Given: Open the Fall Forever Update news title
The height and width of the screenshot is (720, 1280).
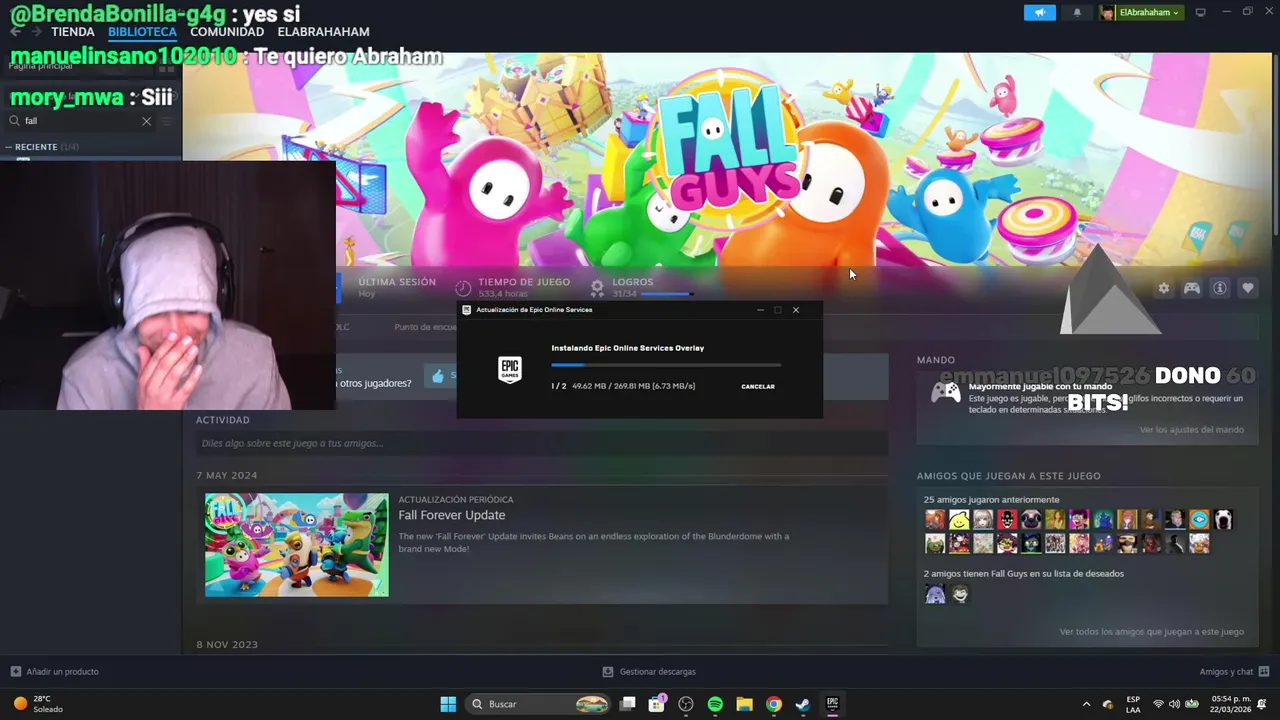Looking at the screenshot, I should click(x=452, y=515).
